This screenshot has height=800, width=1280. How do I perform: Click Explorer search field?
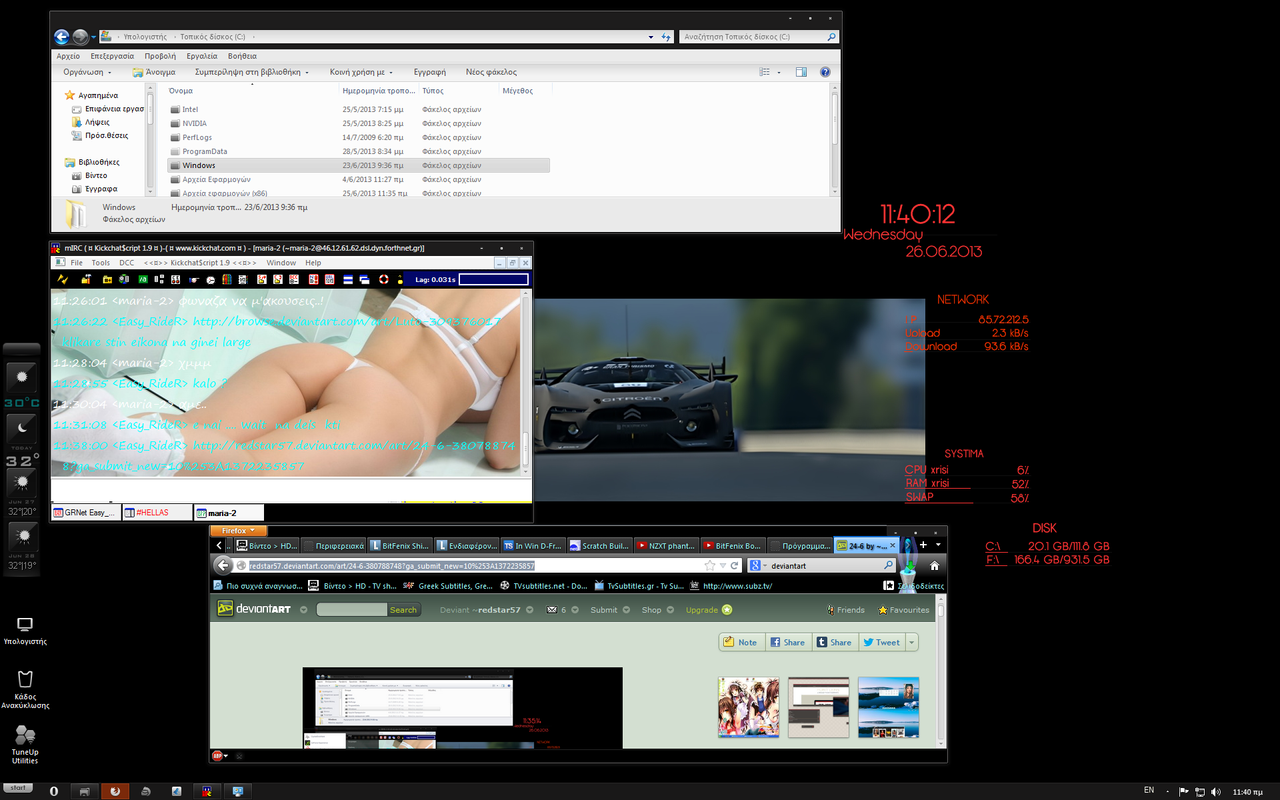[758, 37]
